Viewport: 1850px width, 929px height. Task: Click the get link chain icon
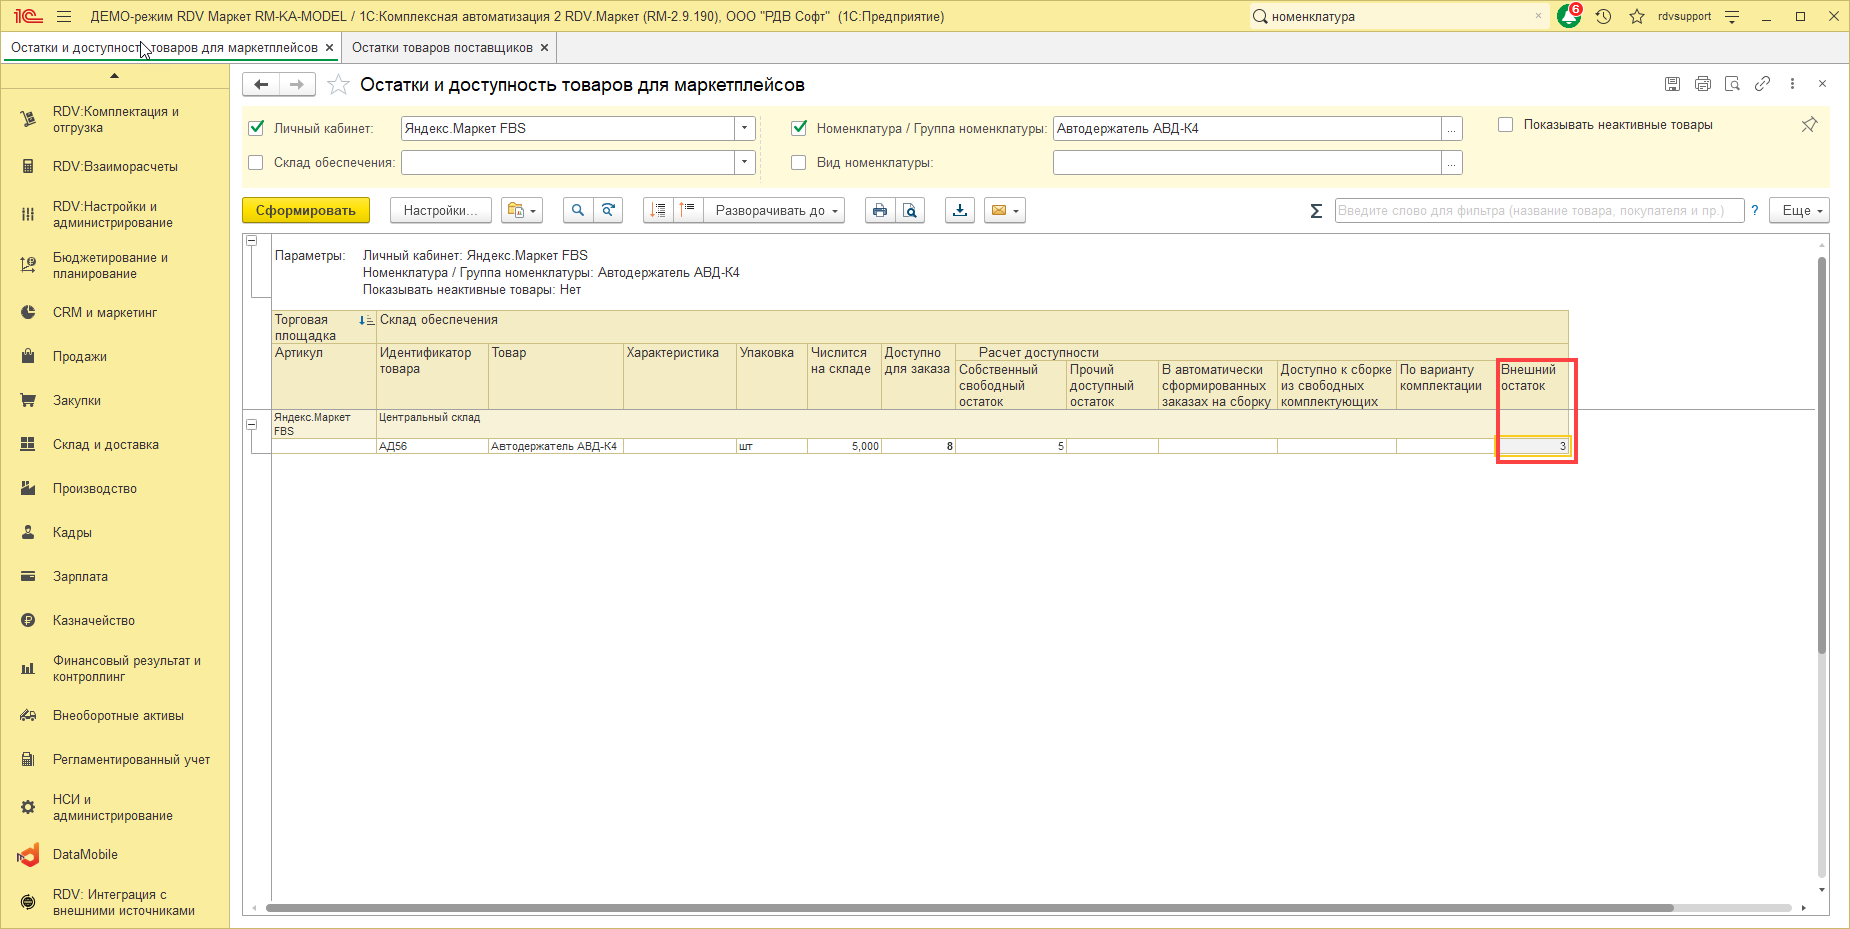[1762, 84]
